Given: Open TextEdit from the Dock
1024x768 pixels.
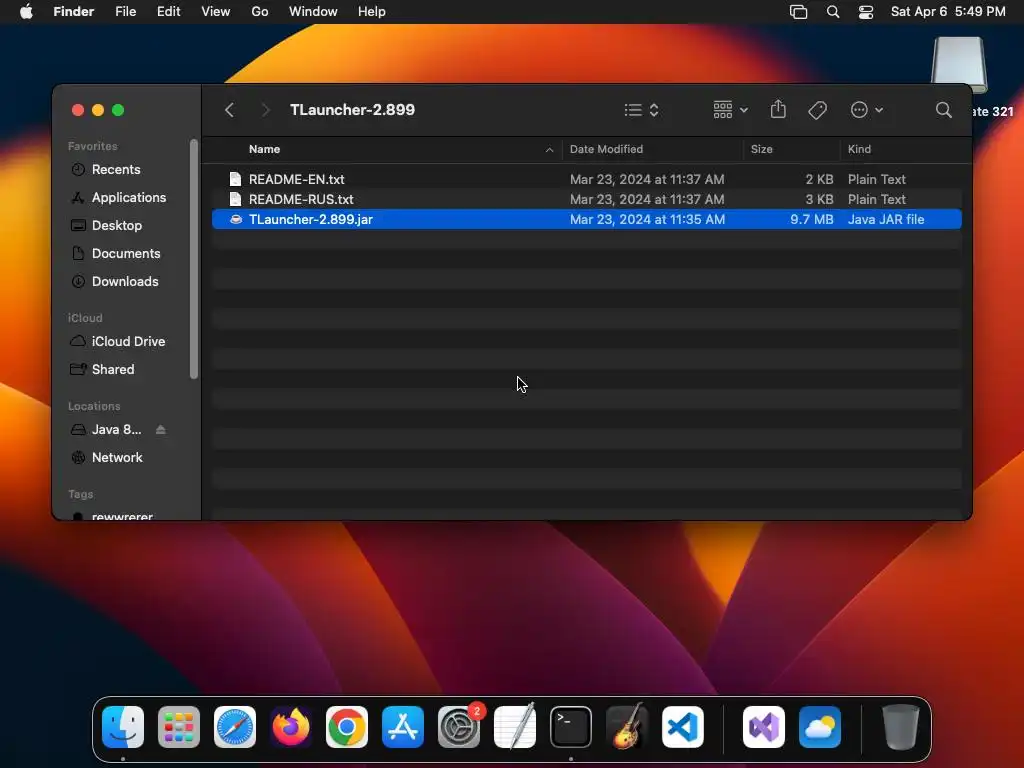Looking at the screenshot, I should tap(515, 727).
